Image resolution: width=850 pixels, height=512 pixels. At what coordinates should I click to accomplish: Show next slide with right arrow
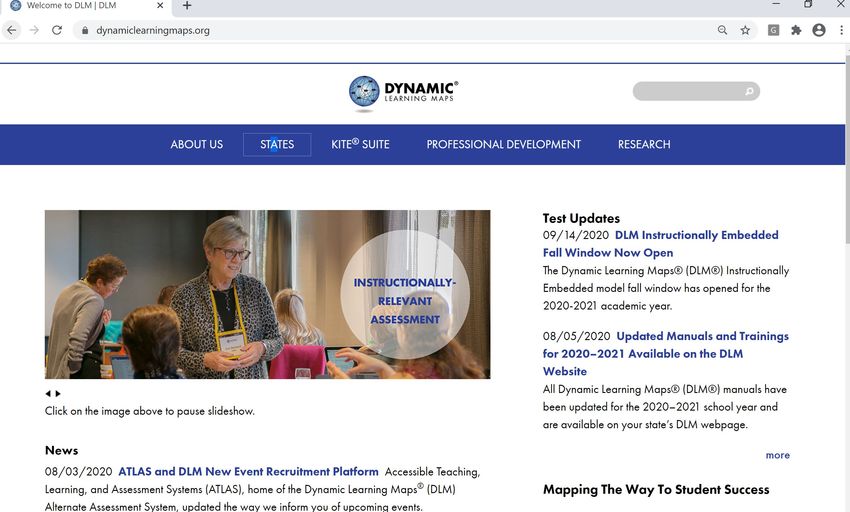(x=58, y=394)
